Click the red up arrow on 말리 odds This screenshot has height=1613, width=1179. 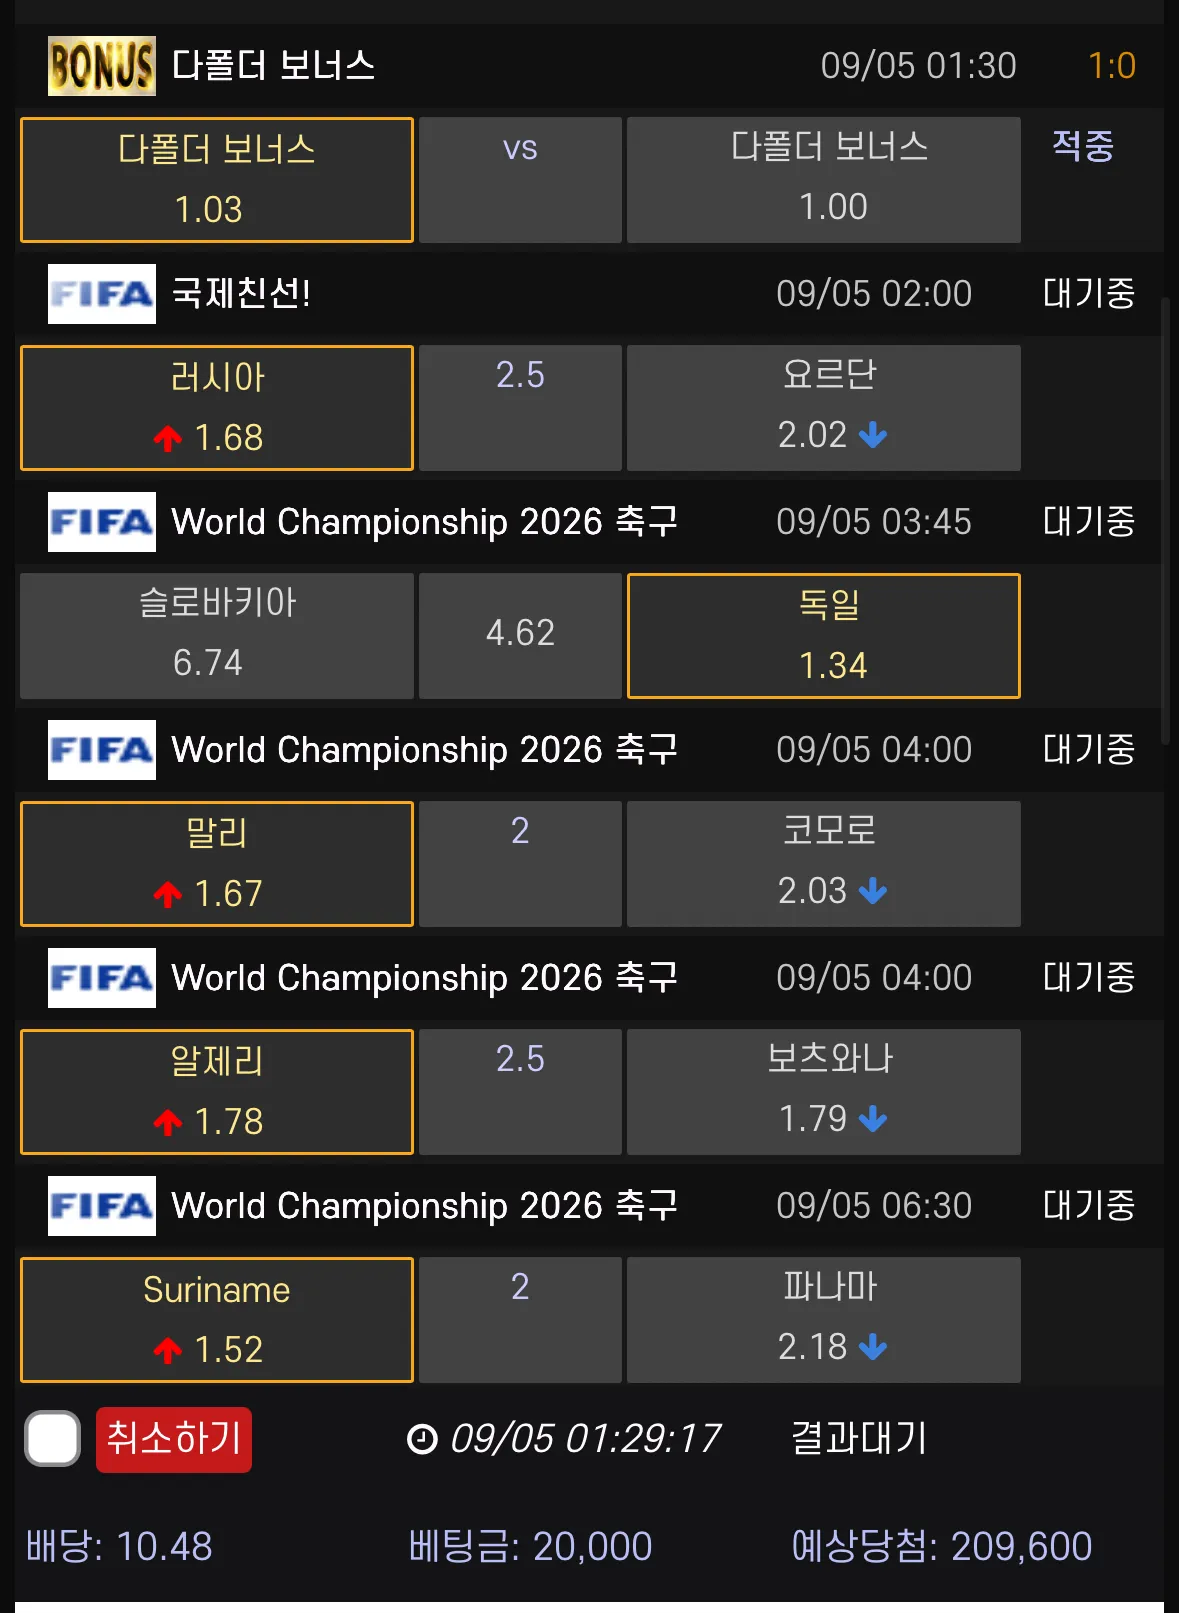(x=168, y=894)
